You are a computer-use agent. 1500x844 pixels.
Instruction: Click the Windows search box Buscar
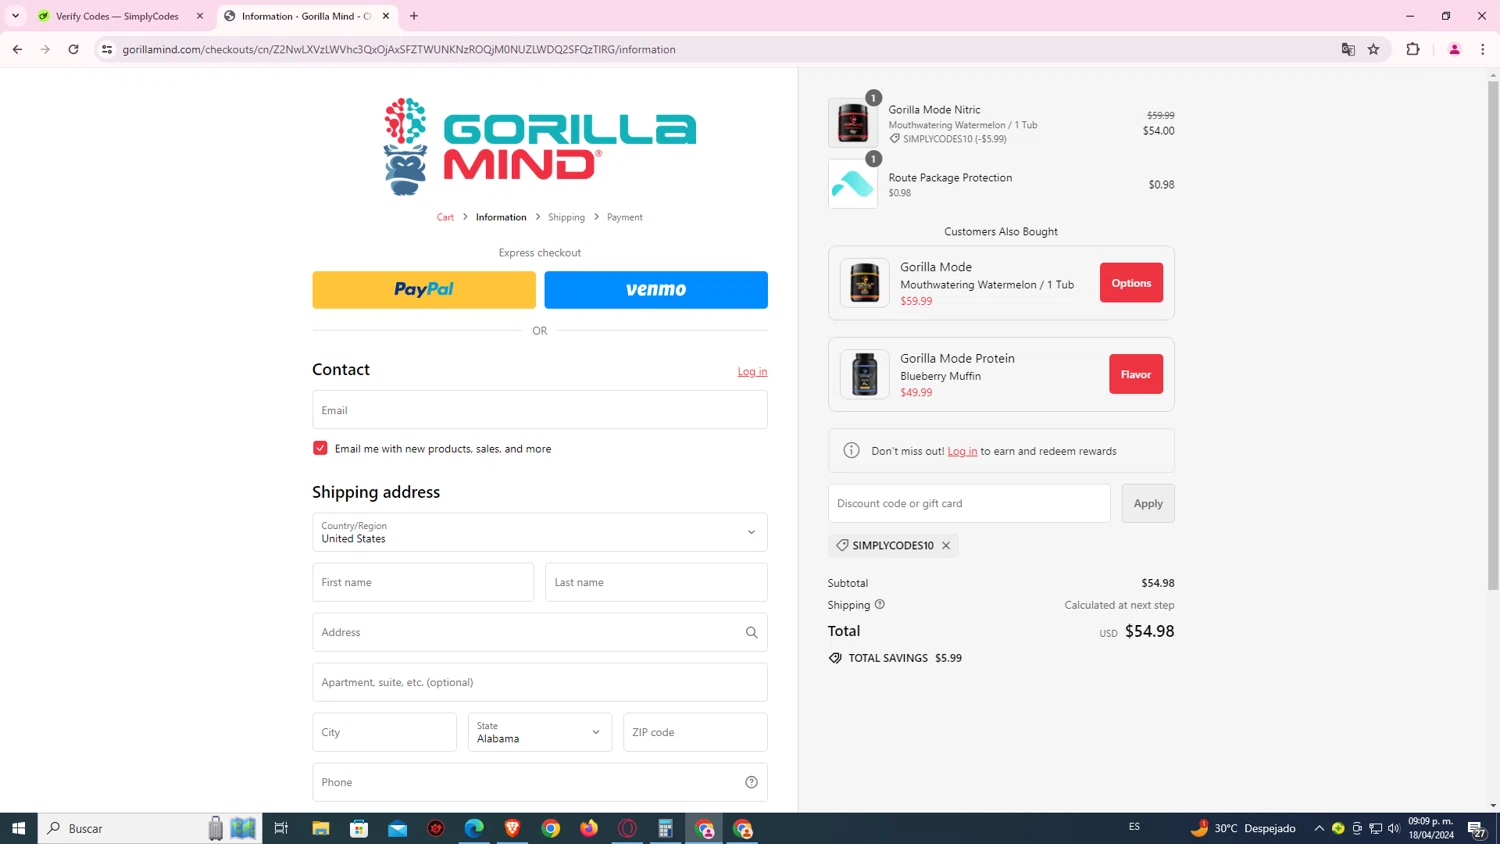(150, 828)
